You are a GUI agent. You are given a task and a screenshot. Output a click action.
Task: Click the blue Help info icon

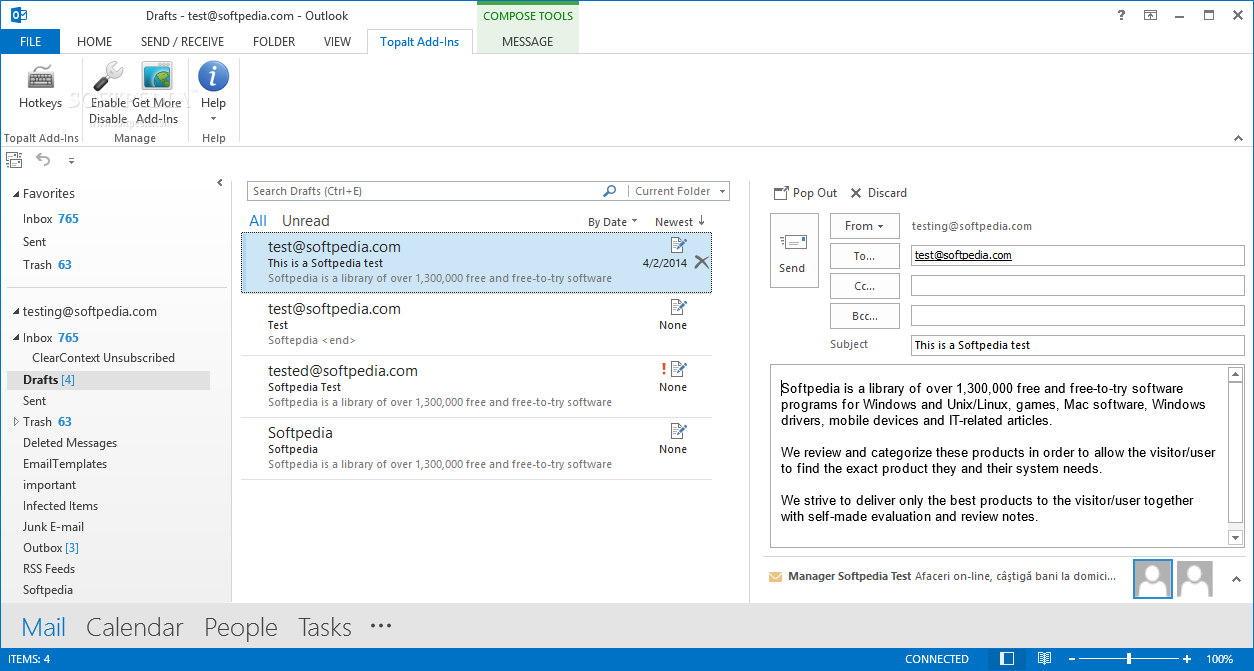tap(213, 76)
